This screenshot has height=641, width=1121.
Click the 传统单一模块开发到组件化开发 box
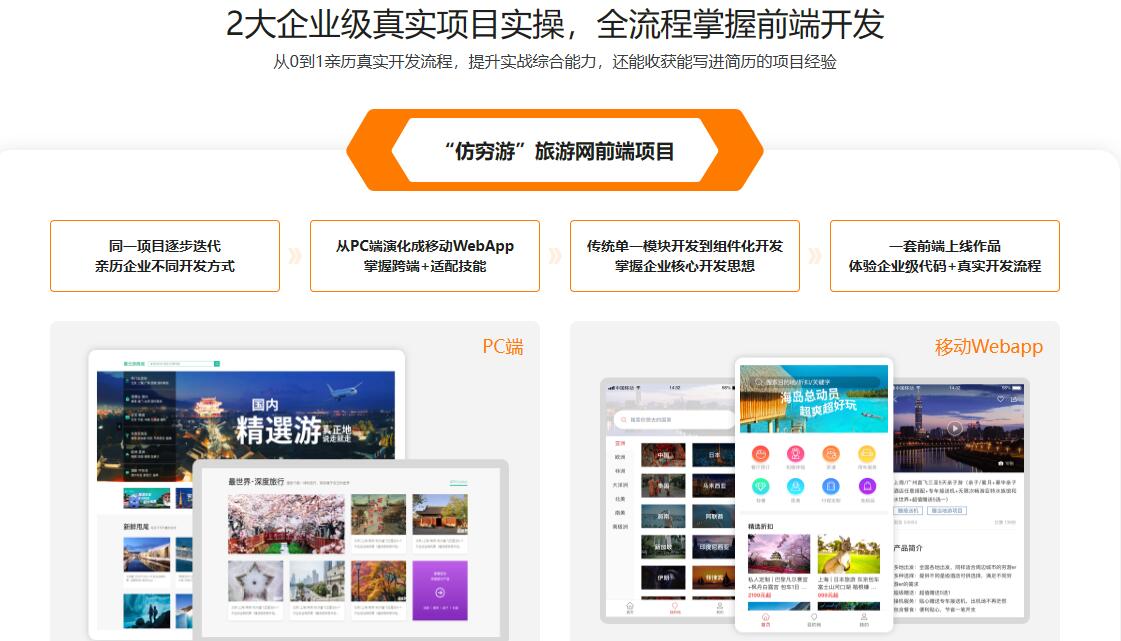pos(685,256)
